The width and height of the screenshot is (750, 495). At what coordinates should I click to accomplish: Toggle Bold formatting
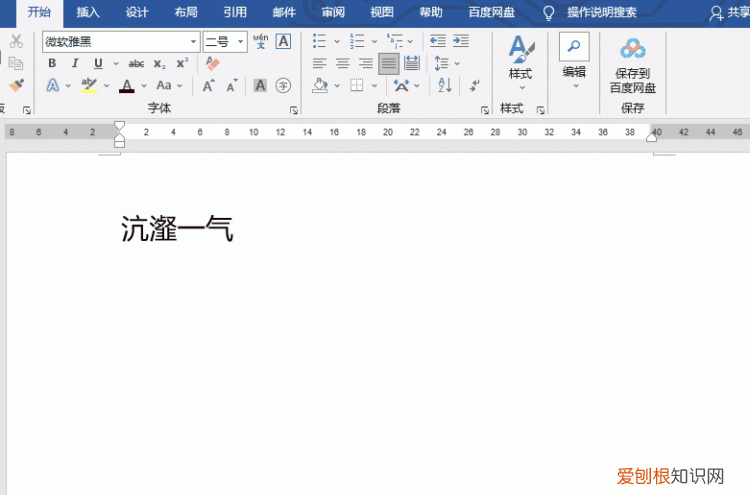[x=52, y=63]
